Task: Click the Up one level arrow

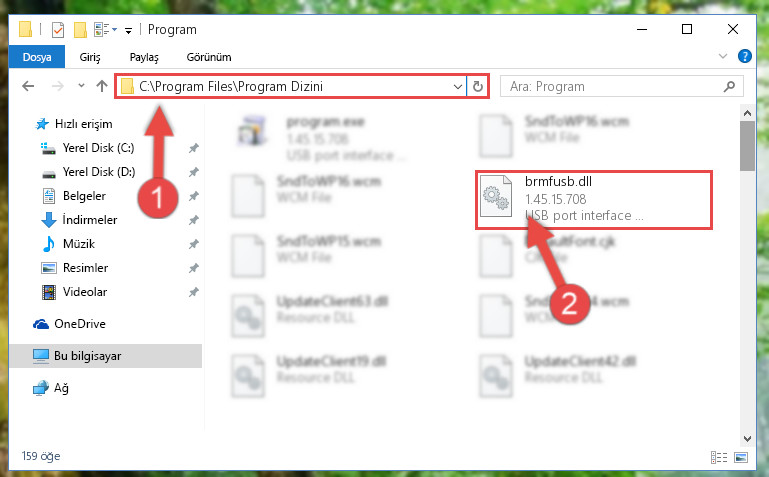Action: 102,86
